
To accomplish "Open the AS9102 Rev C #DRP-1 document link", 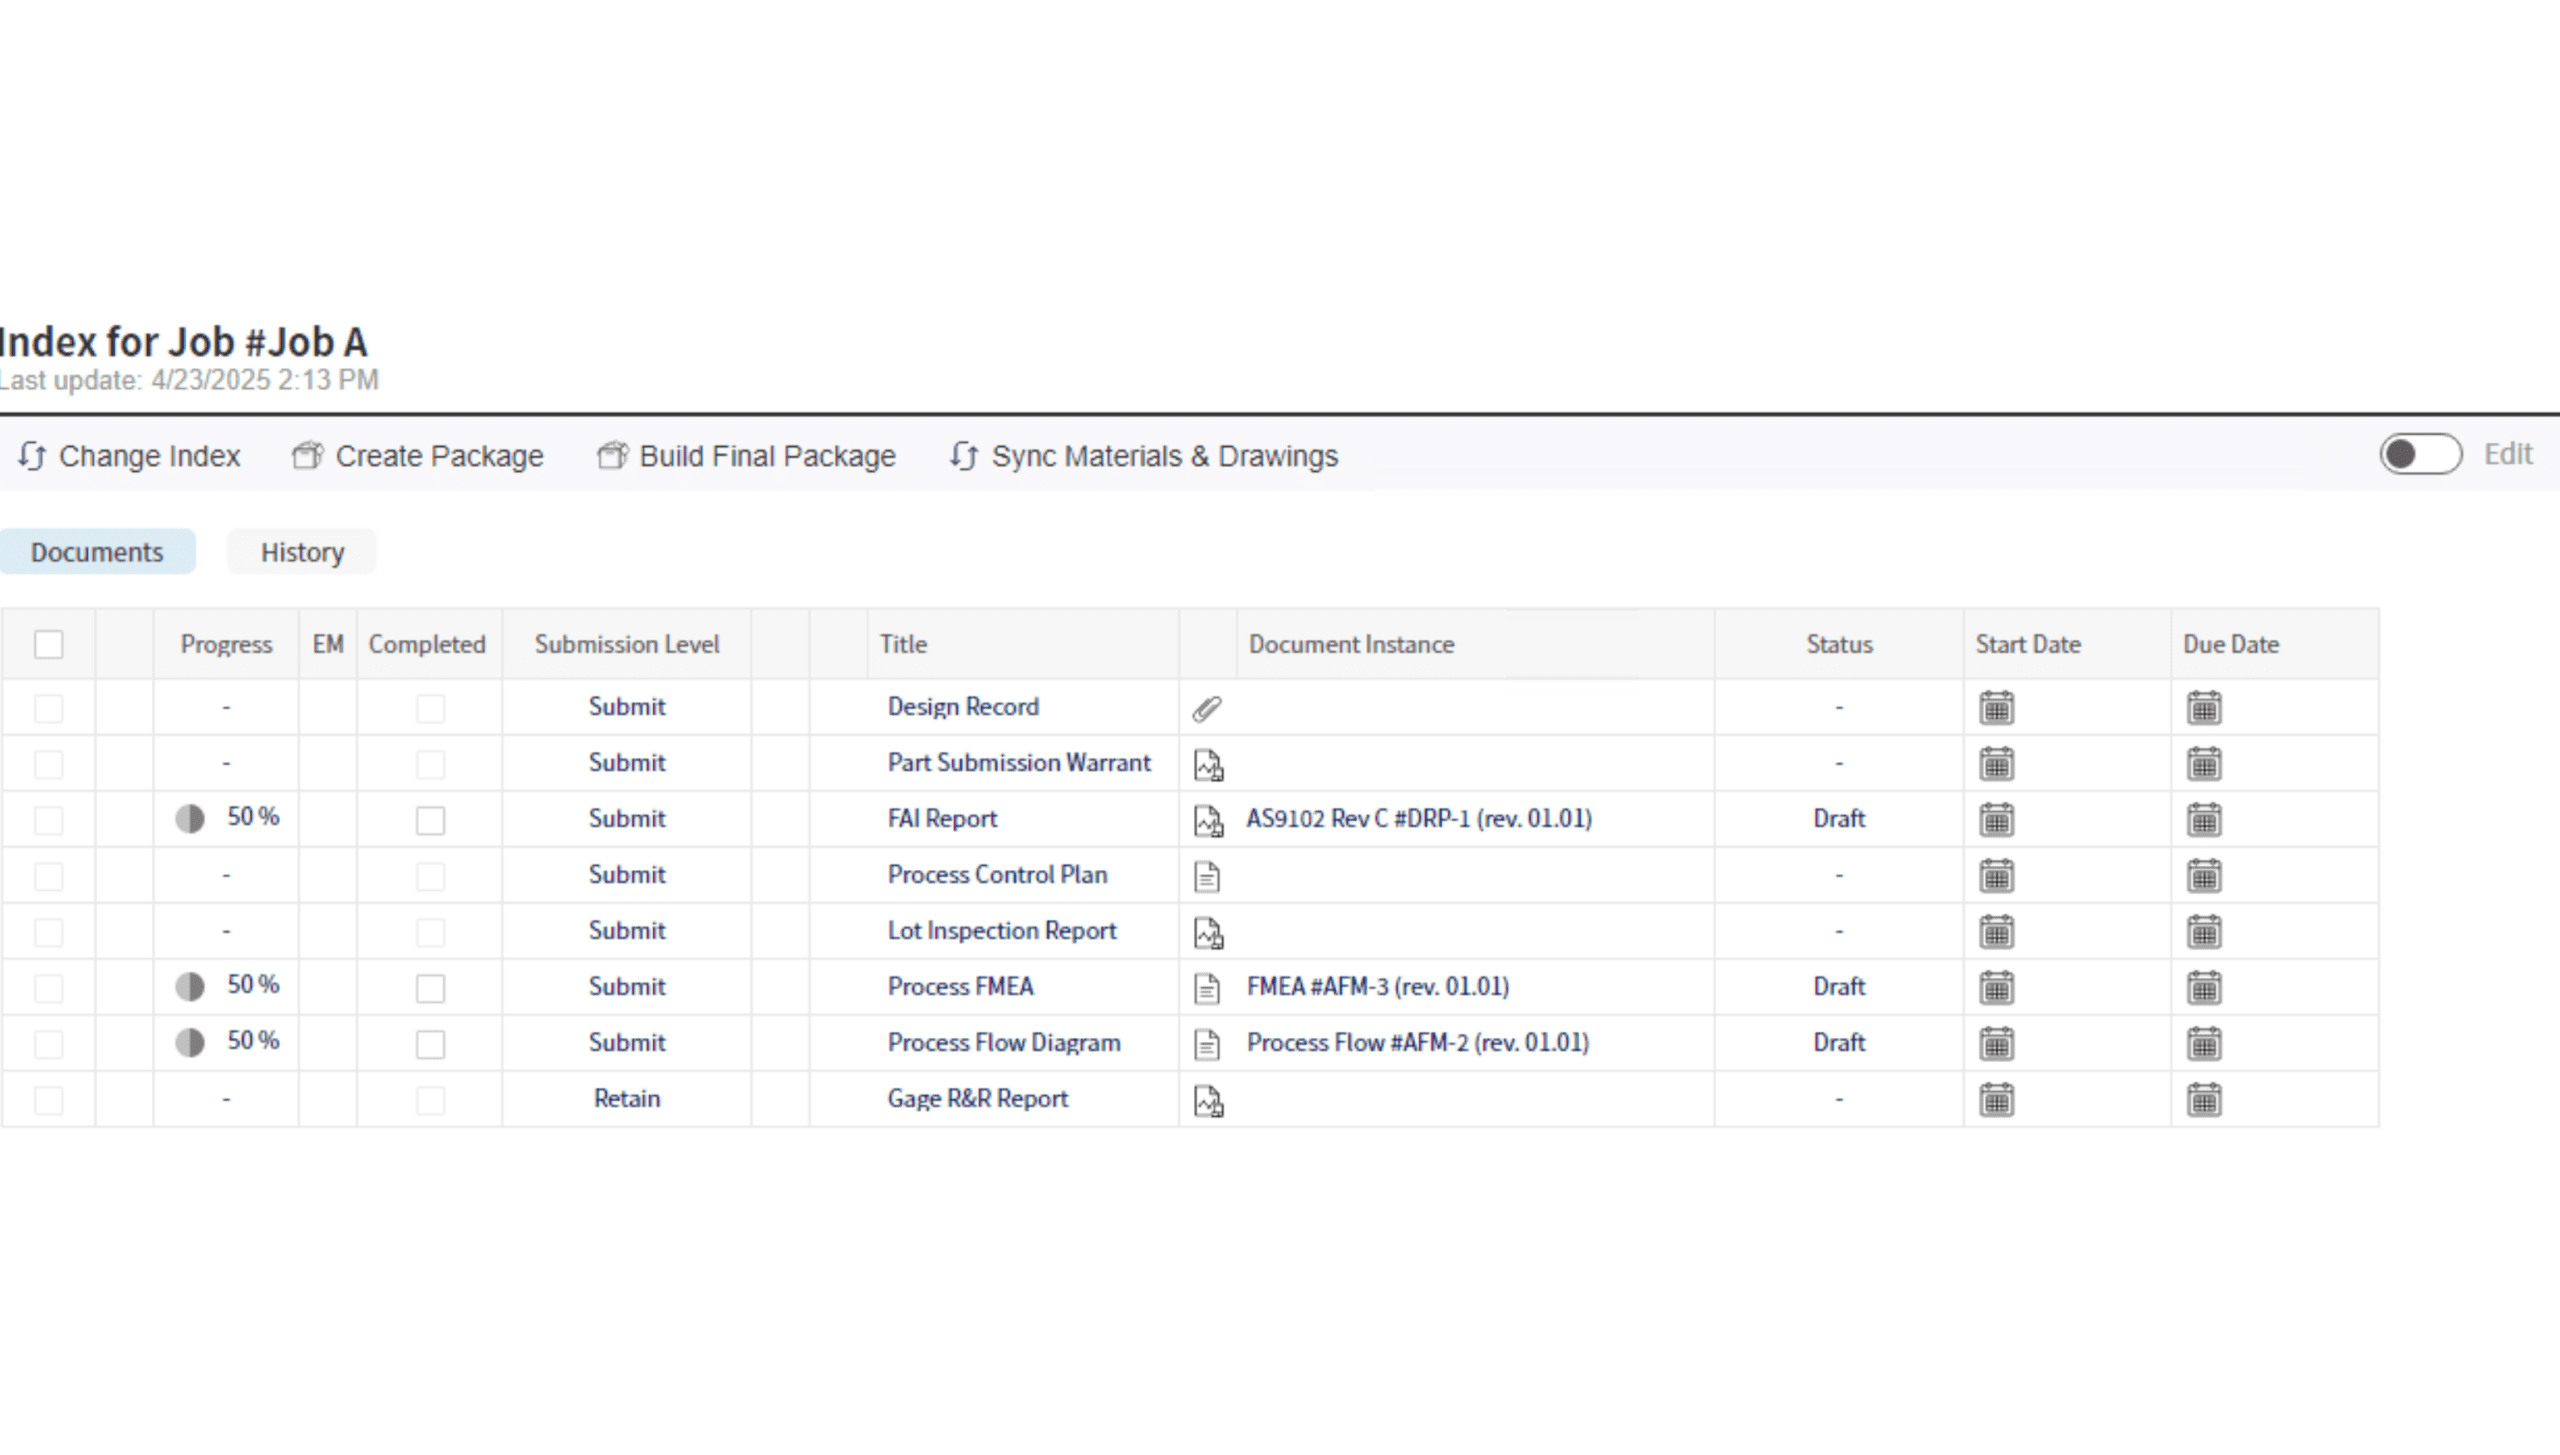I will pyautogui.click(x=1418, y=819).
